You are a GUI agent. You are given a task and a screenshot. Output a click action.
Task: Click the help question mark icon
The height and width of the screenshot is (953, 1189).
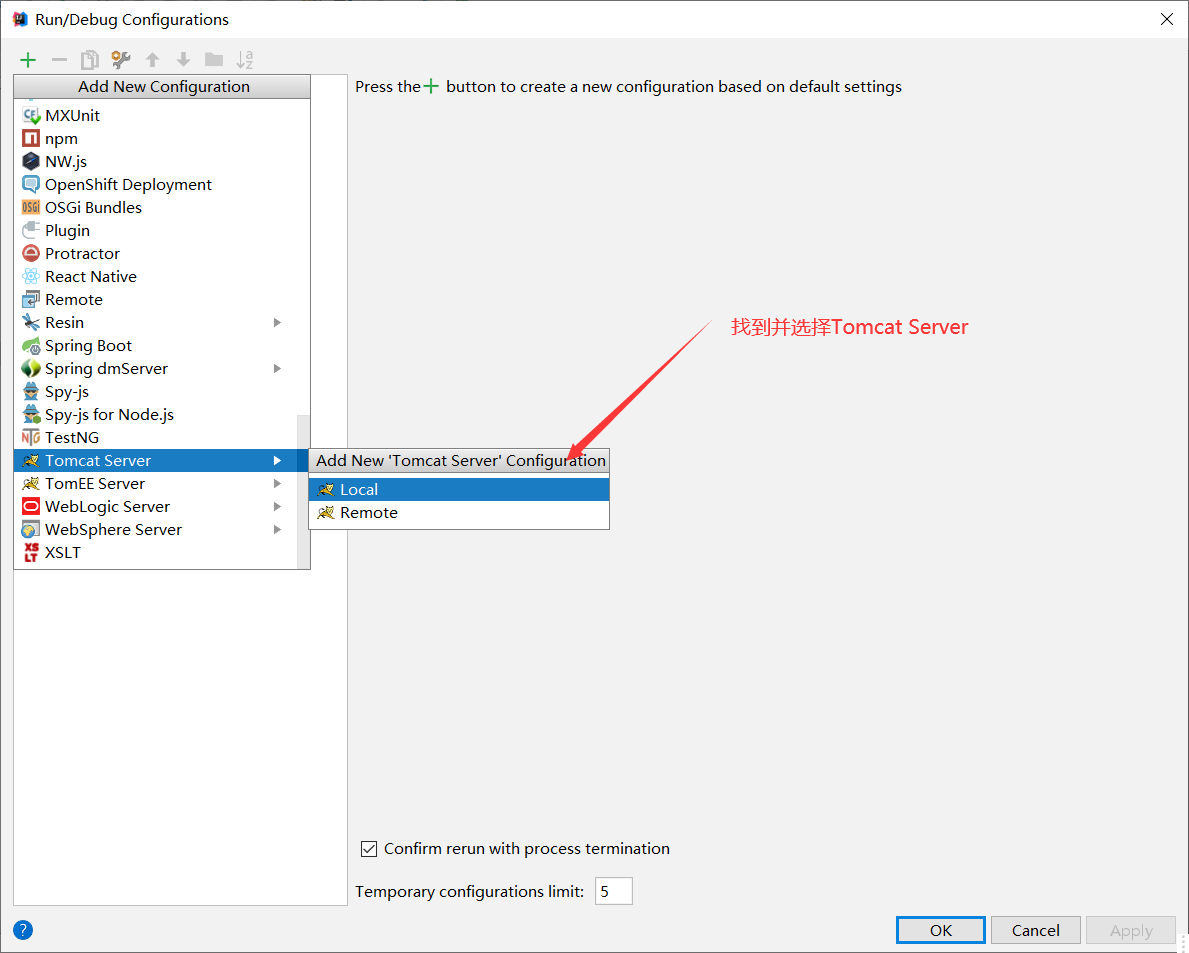(23, 930)
